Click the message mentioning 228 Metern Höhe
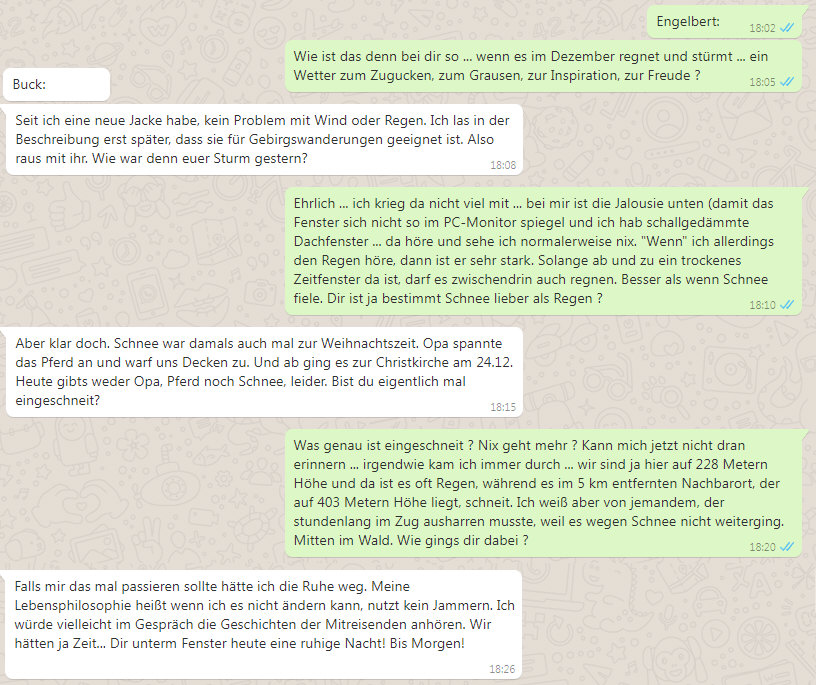816x685 pixels. (x=543, y=493)
